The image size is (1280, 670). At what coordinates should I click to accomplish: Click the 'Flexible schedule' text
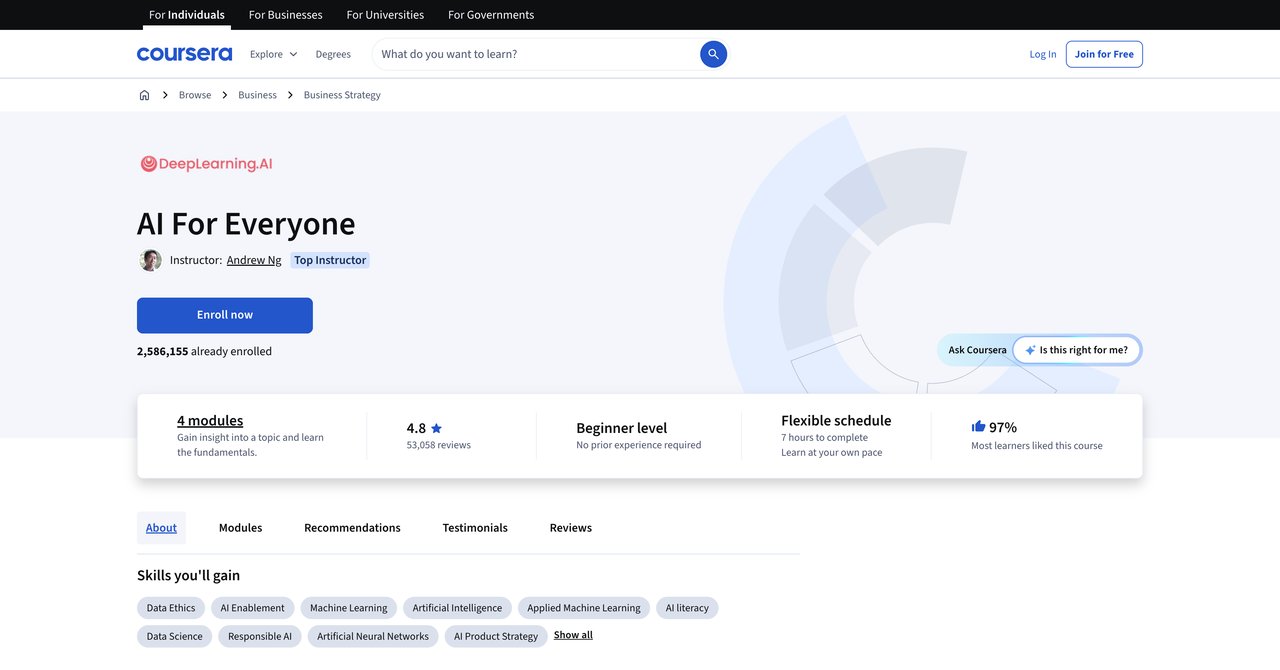point(836,420)
